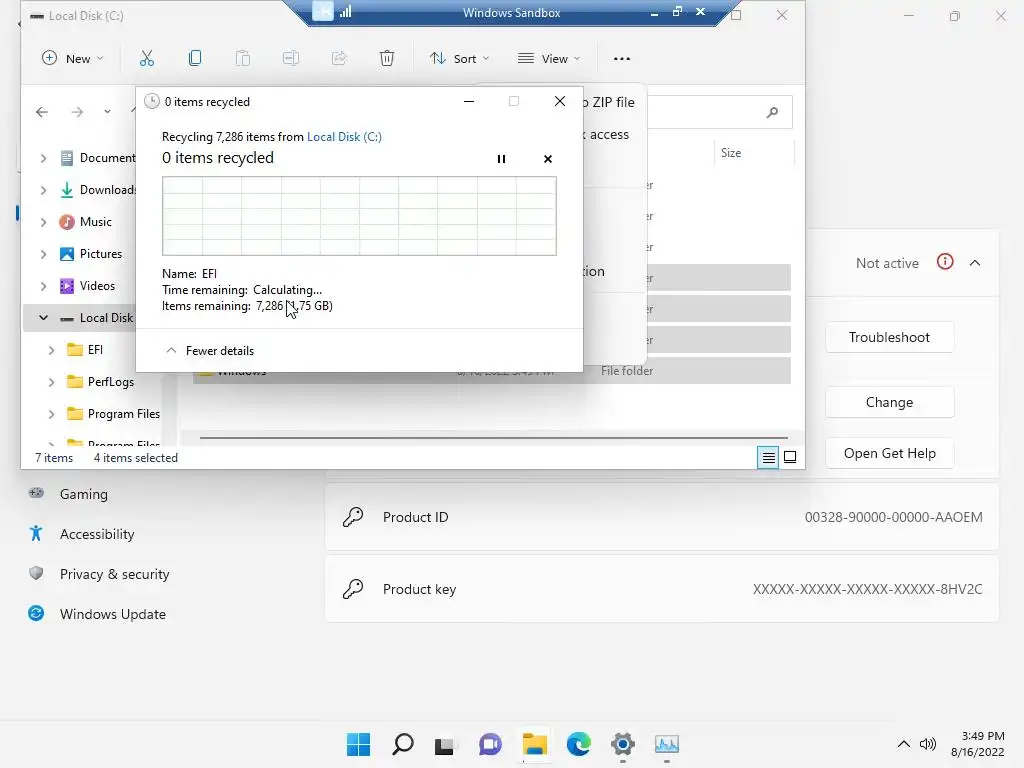Select Pictures in the navigation pane
The image size is (1024, 768).
coord(91,253)
